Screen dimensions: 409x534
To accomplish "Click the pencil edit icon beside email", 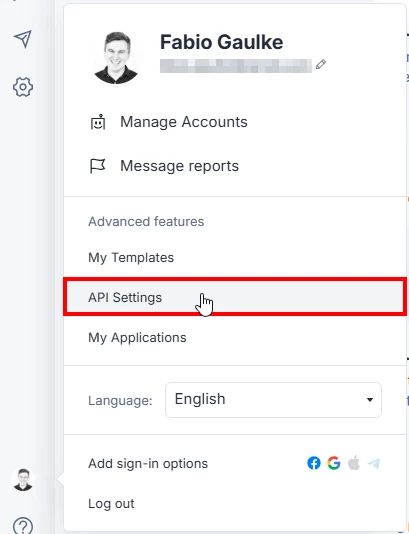I will tap(321, 64).
